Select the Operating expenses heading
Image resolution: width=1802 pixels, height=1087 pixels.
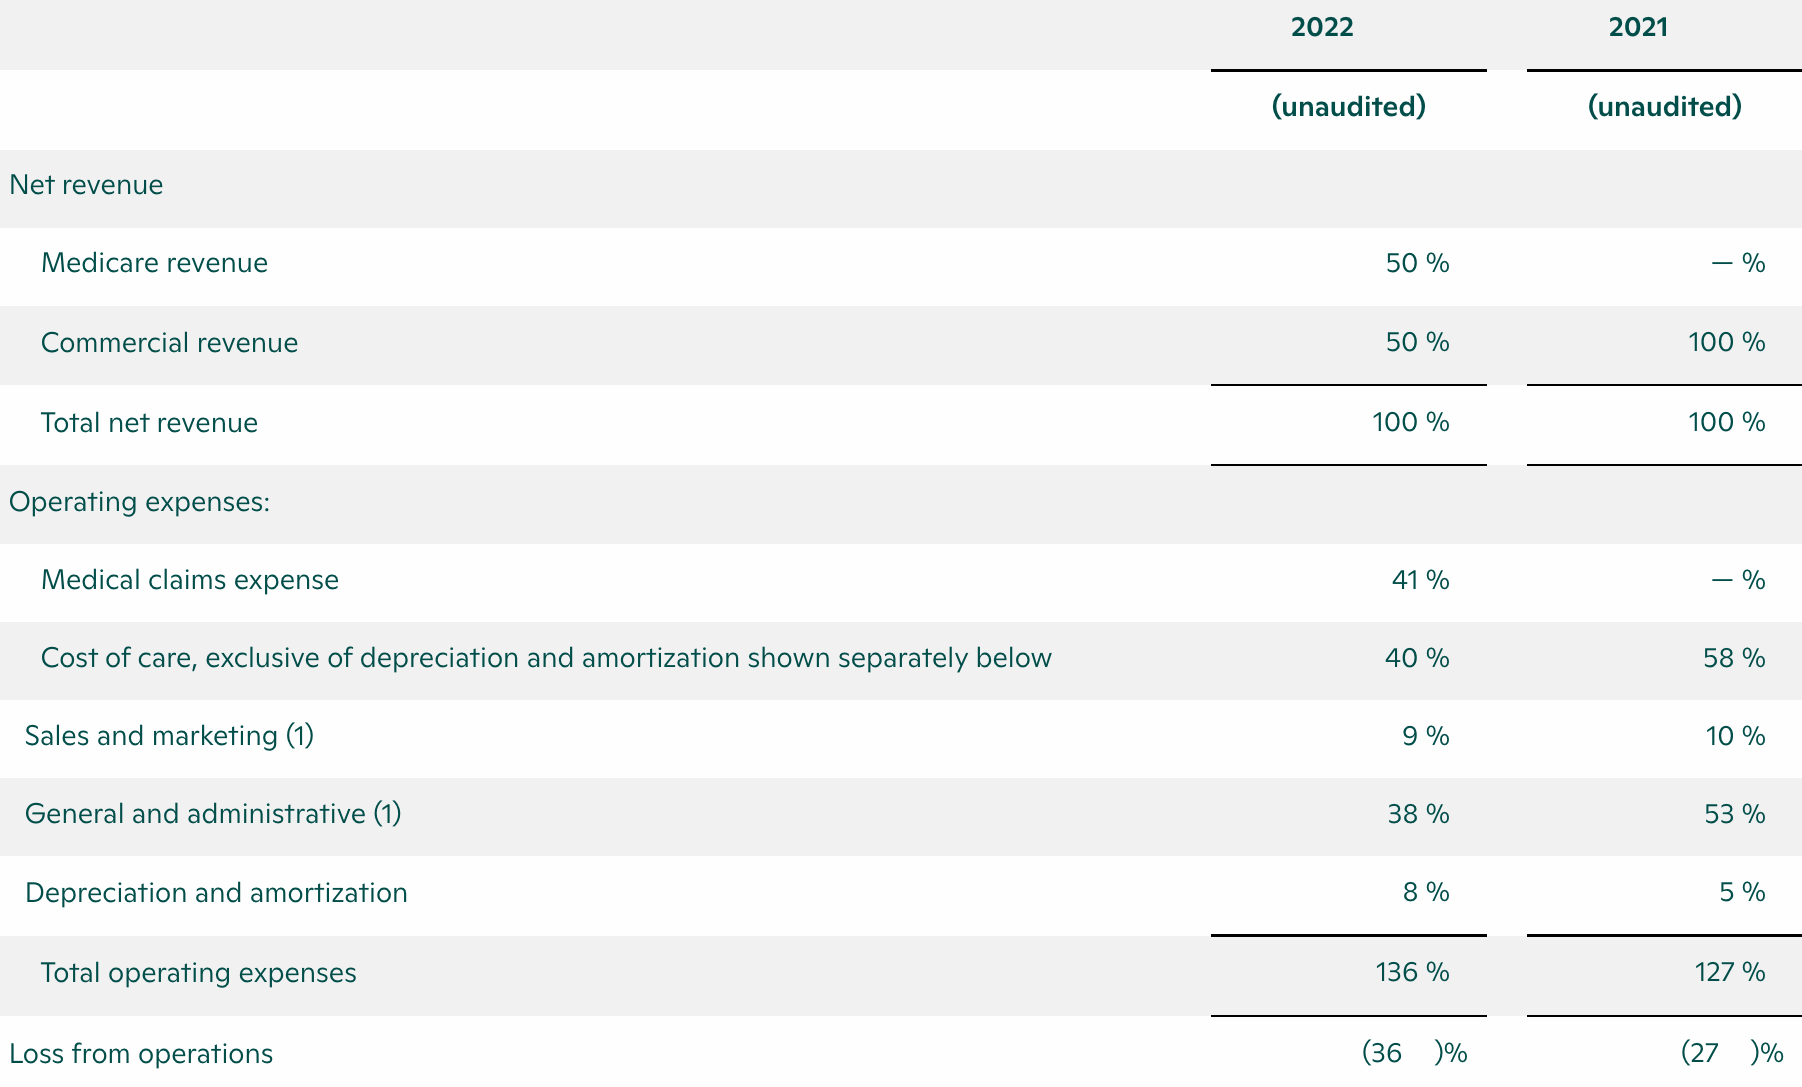(x=139, y=501)
